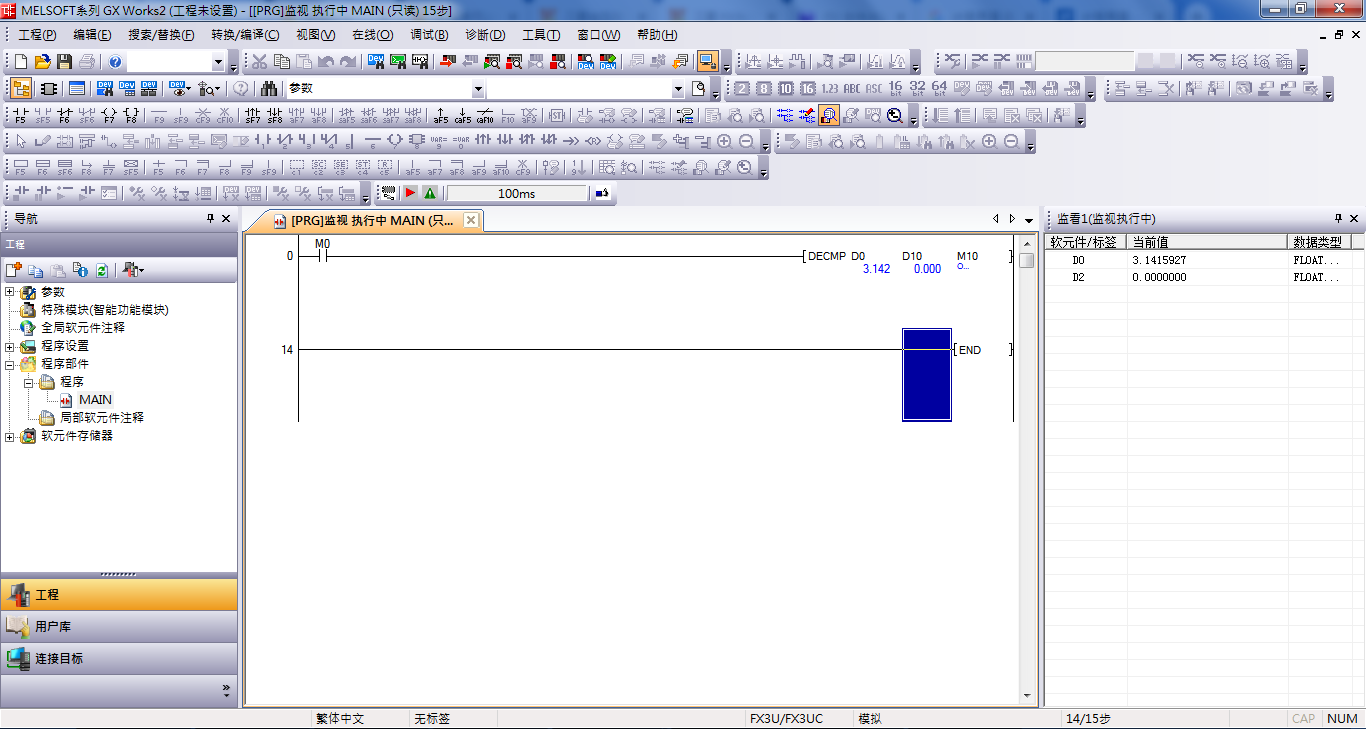Toggle the Watch 1 panel pin

[x=1338, y=219]
